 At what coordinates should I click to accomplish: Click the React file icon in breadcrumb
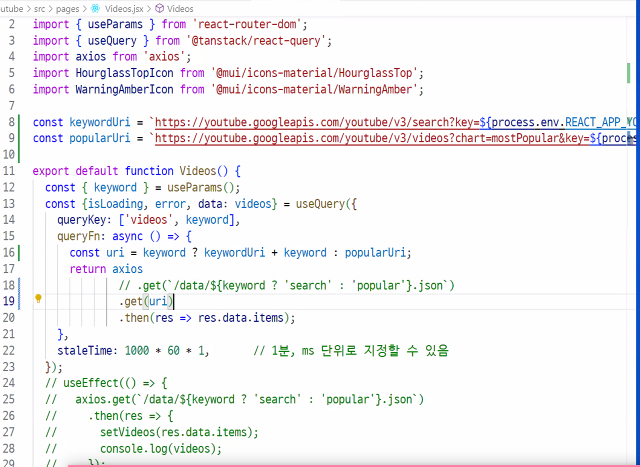coord(96,8)
